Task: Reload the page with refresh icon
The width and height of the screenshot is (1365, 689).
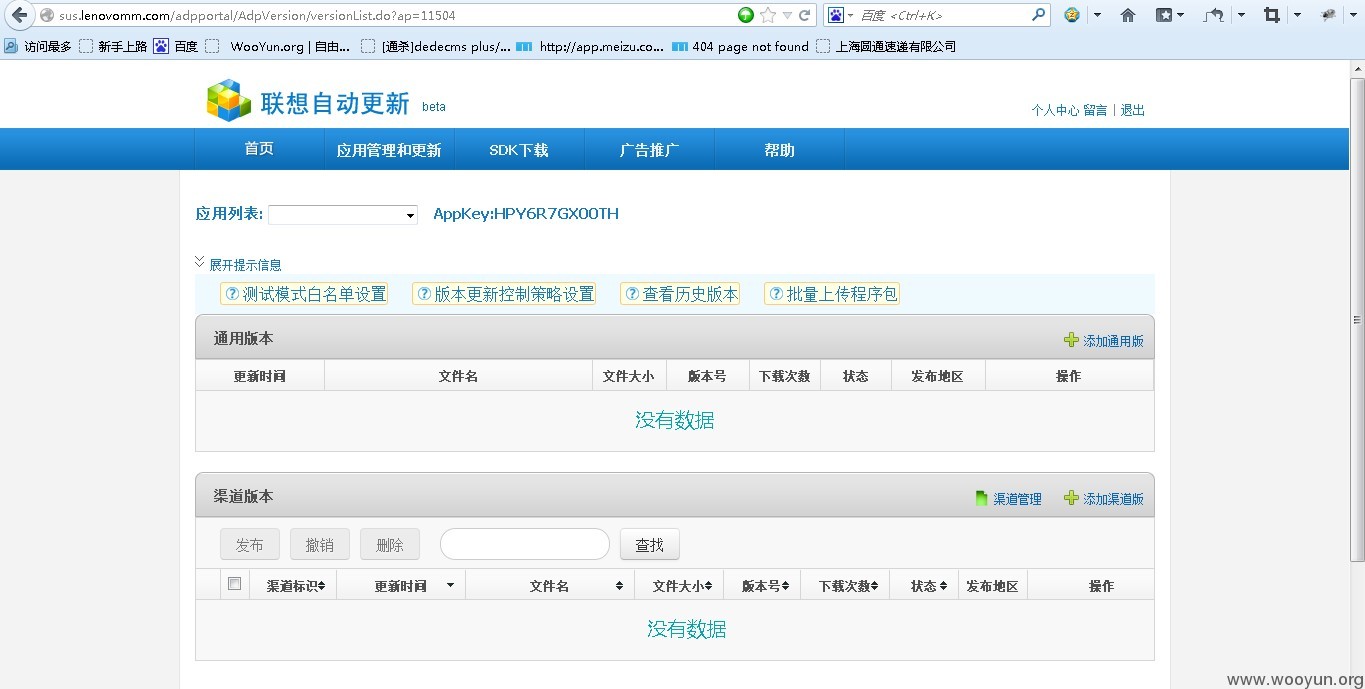Action: [804, 15]
